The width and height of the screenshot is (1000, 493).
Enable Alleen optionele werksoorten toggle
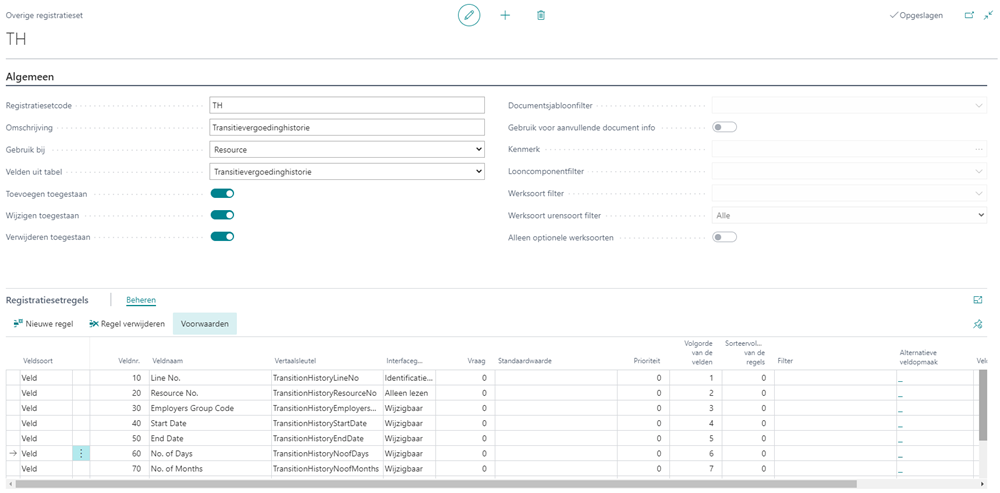pyautogui.click(x=724, y=237)
